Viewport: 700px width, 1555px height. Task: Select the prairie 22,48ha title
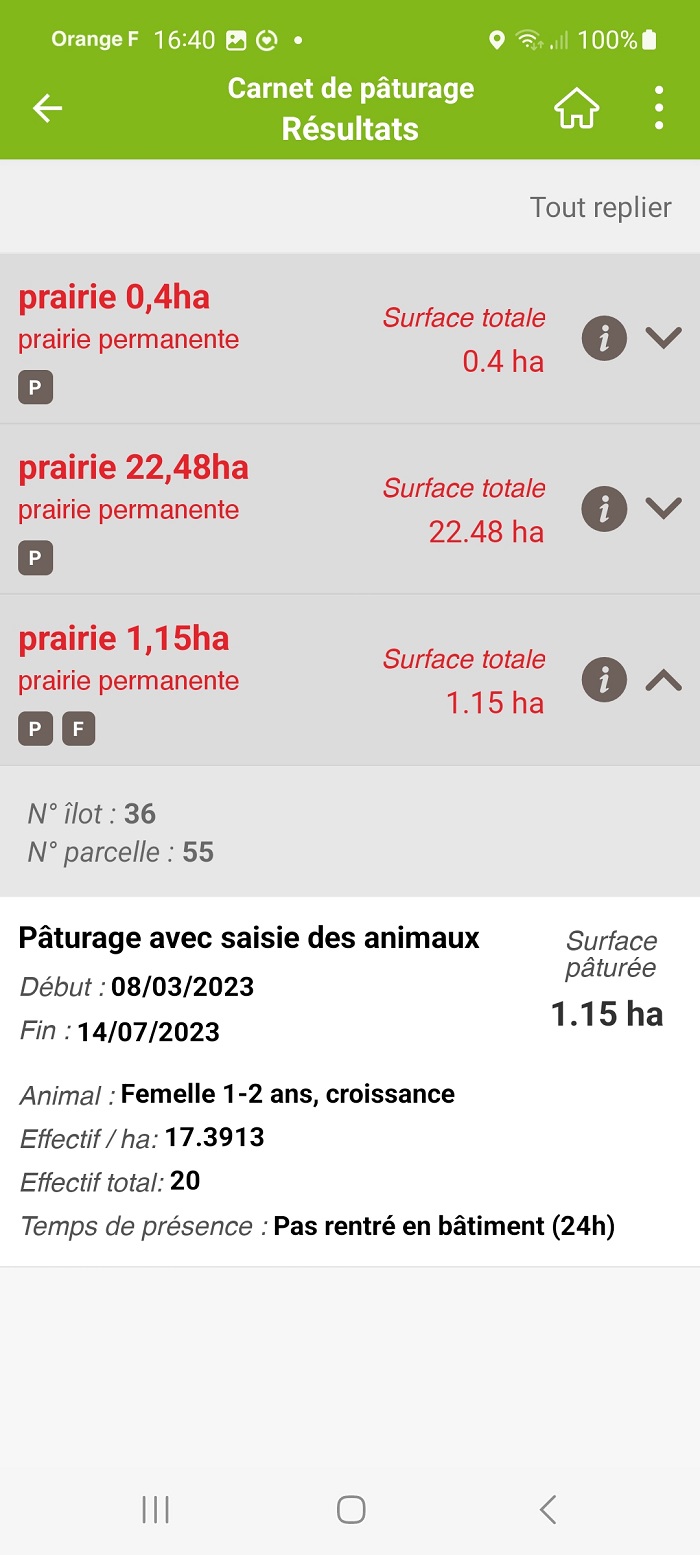133,468
